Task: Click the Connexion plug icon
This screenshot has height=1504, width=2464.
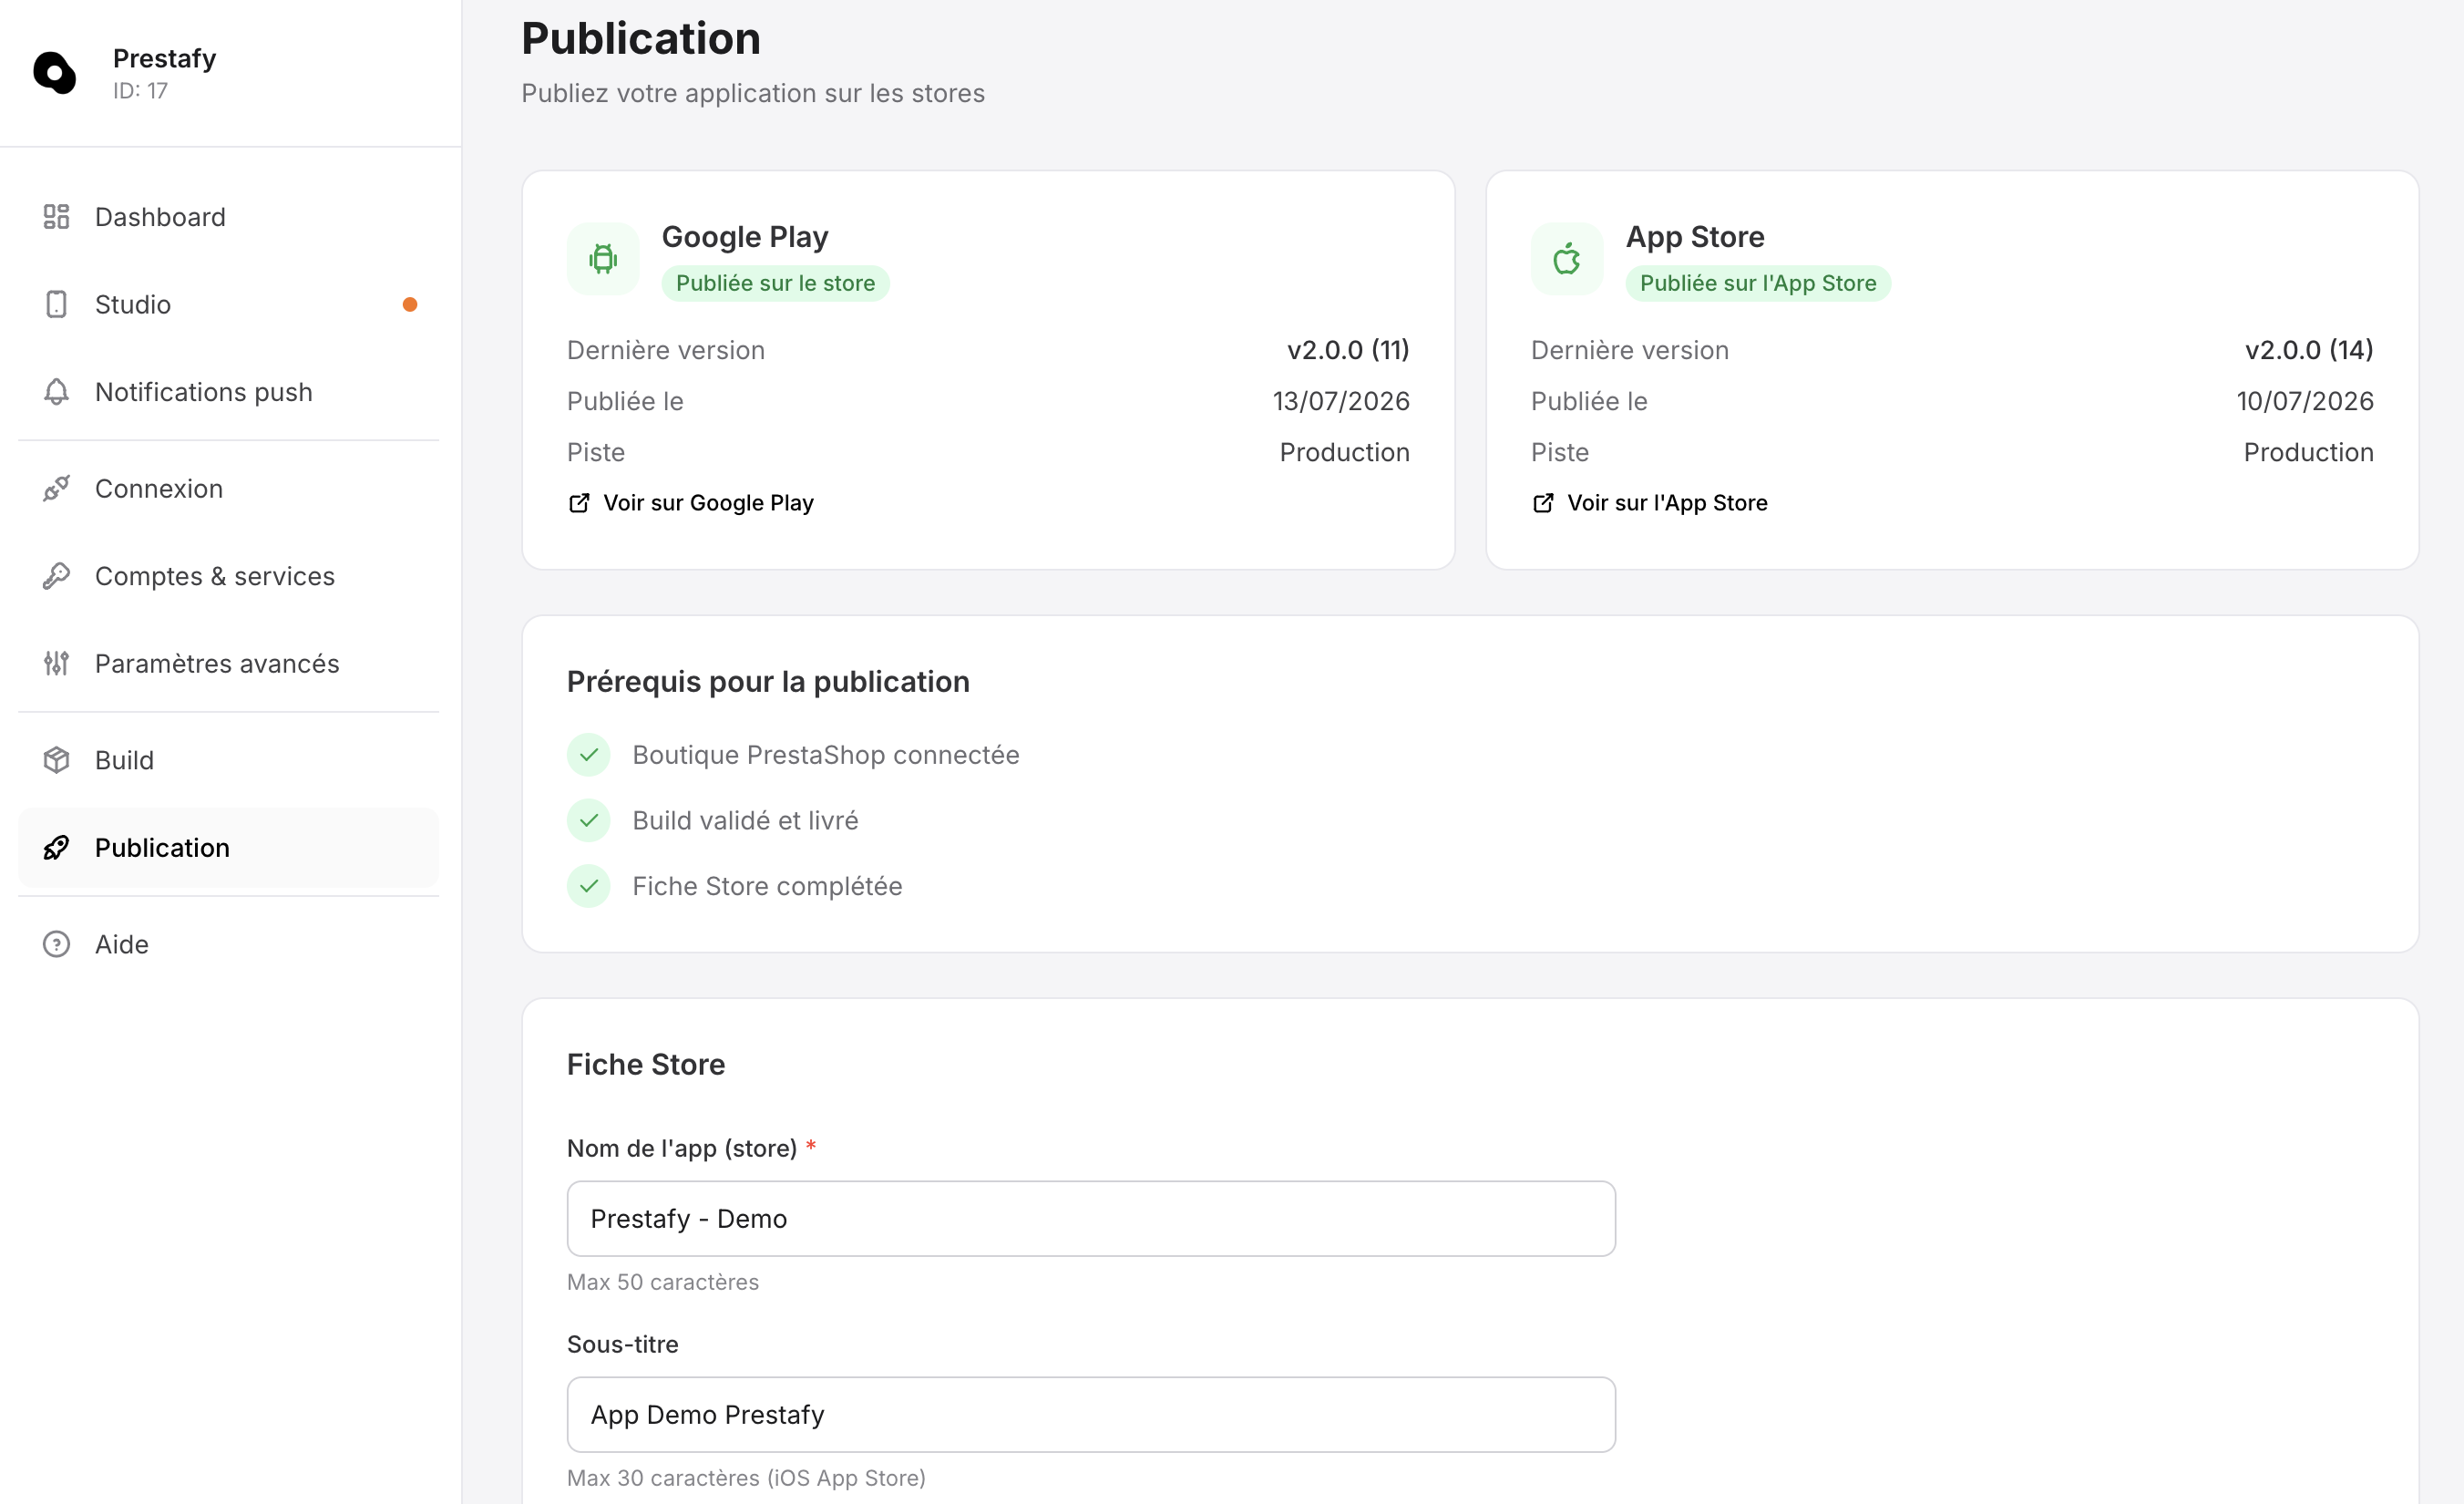Action: tap(57, 489)
